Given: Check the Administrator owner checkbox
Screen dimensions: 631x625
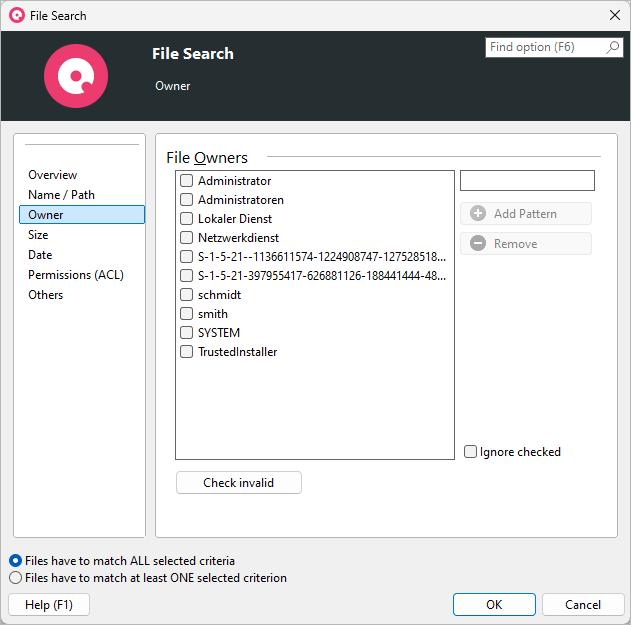Looking at the screenshot, I should pyautogui.click(x=187, y=181).
